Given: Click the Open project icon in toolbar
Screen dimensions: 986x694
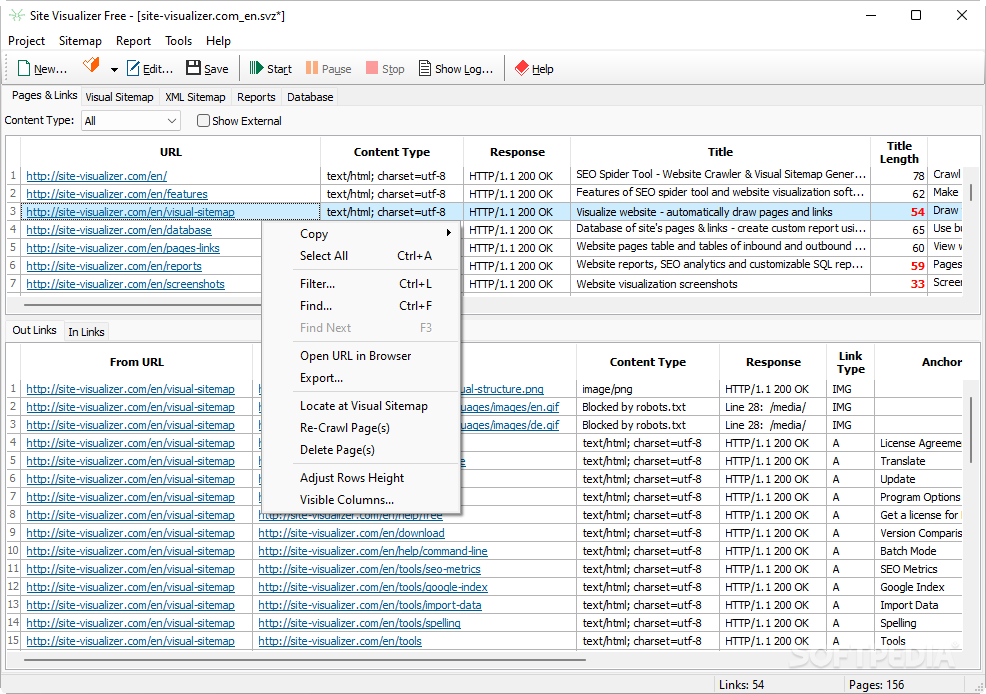Looking at the screenshot, I should tap(91, 65).
